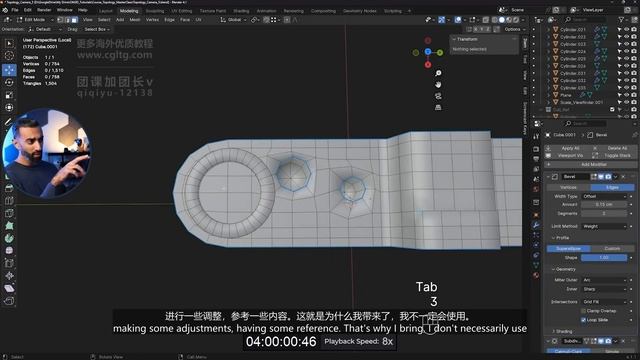This screenshot has width=640, height=360.
Task: Switch to vertex select mode
Action: click(x=60, y=20)
